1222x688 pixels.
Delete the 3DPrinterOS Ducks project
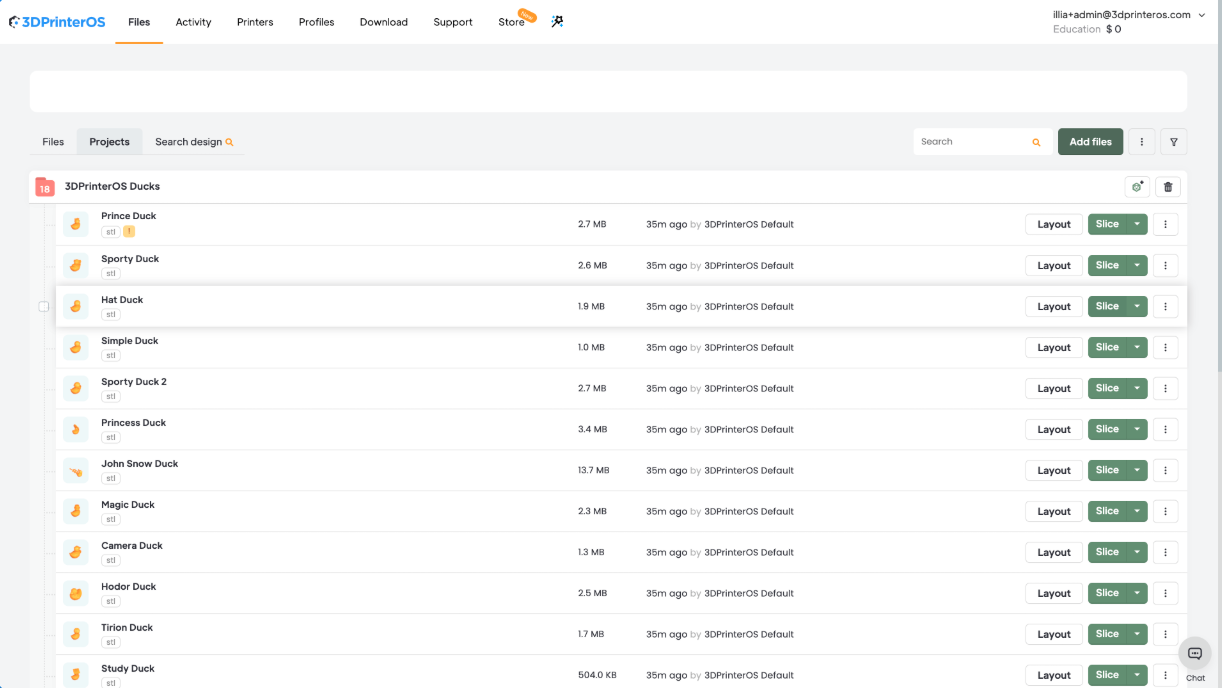tap(1168, 187)
